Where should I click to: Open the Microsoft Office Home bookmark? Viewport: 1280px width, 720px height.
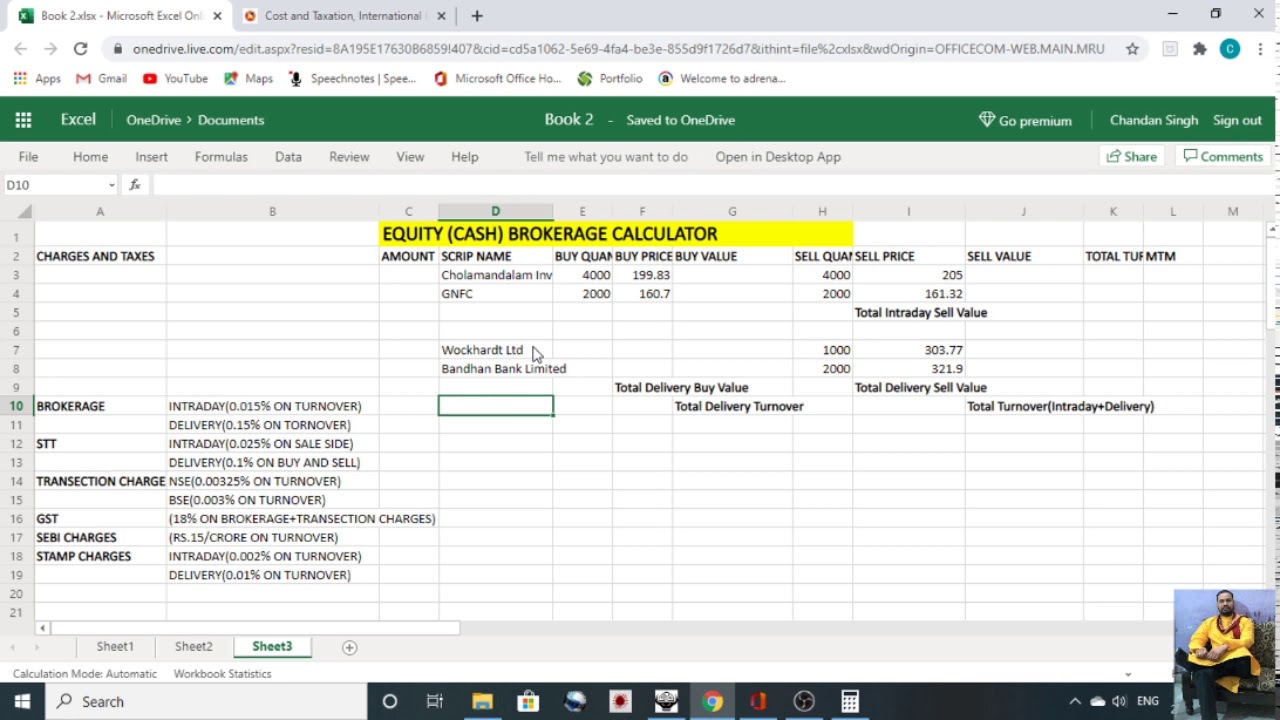(x=497, y=78)
